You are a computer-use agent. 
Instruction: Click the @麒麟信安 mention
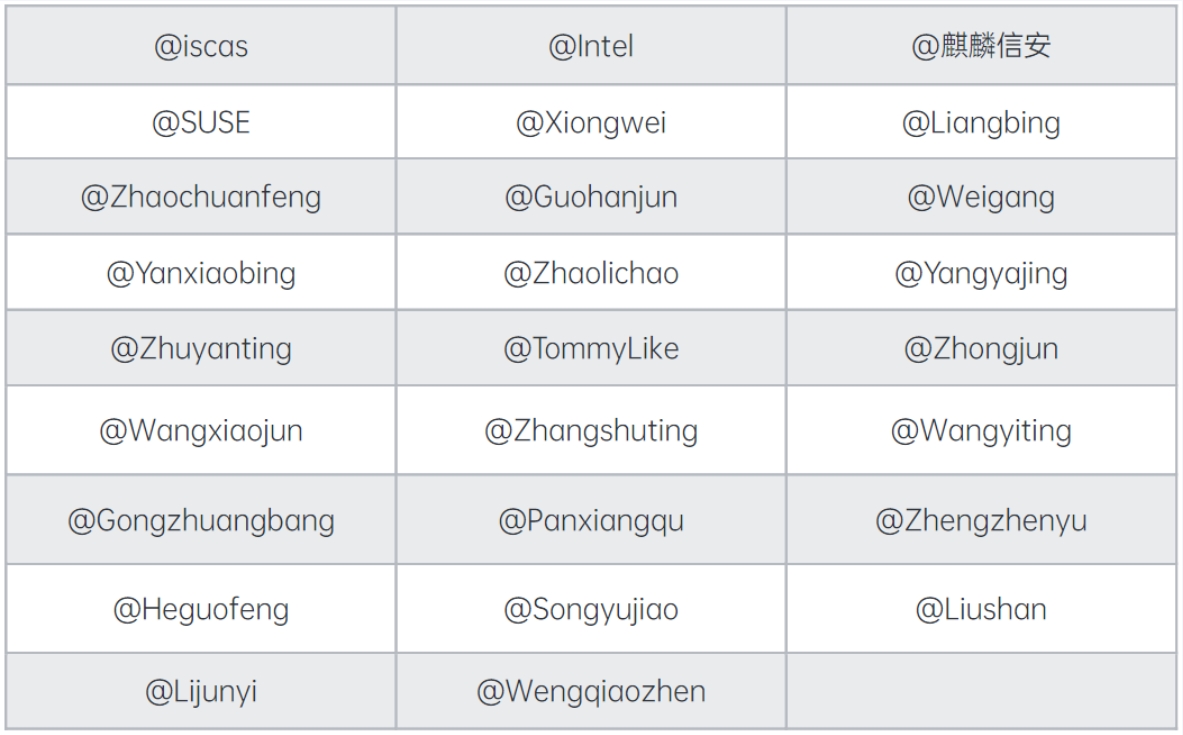point(981,47)
